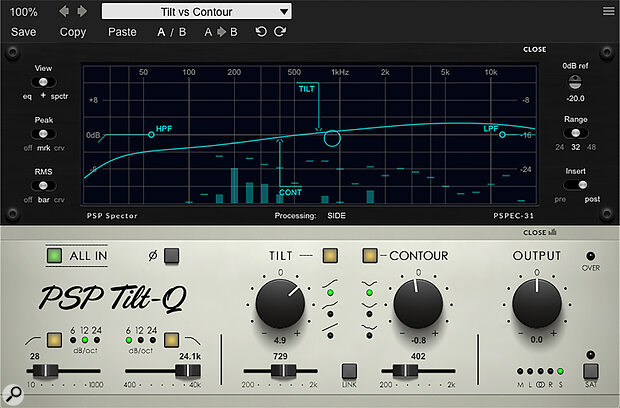Select the HPF node on the graph

click(151, 135)
